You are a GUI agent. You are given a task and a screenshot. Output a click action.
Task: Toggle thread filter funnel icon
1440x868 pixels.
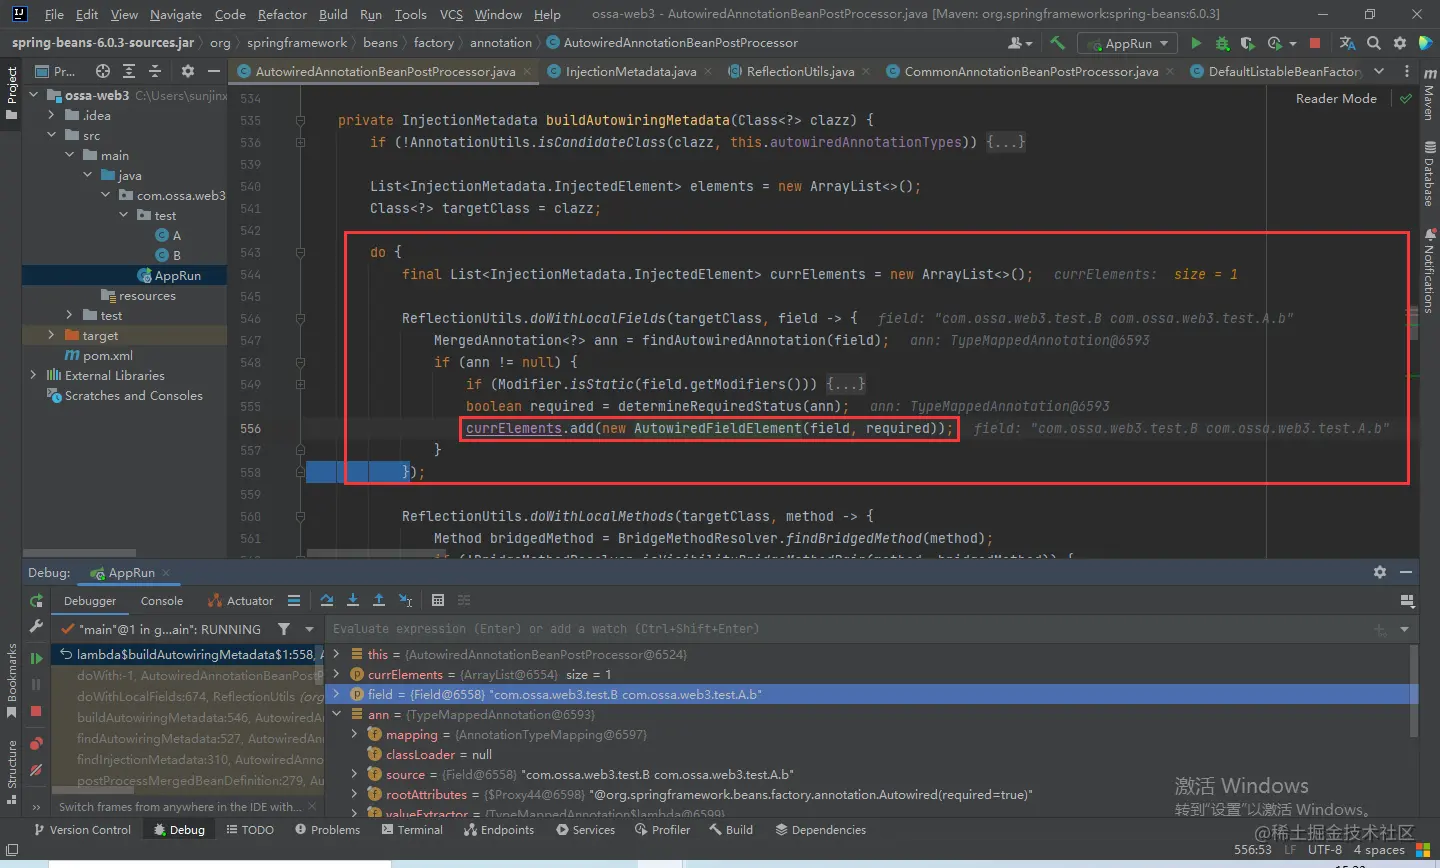coord(284,629)
